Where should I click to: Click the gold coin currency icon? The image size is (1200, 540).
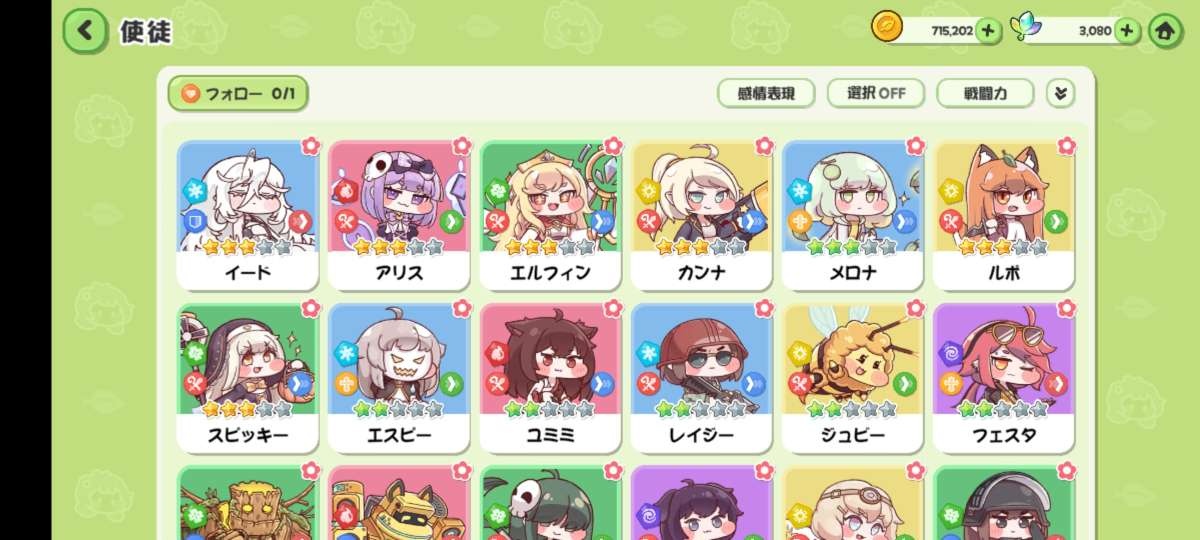[x=886, y=28]
